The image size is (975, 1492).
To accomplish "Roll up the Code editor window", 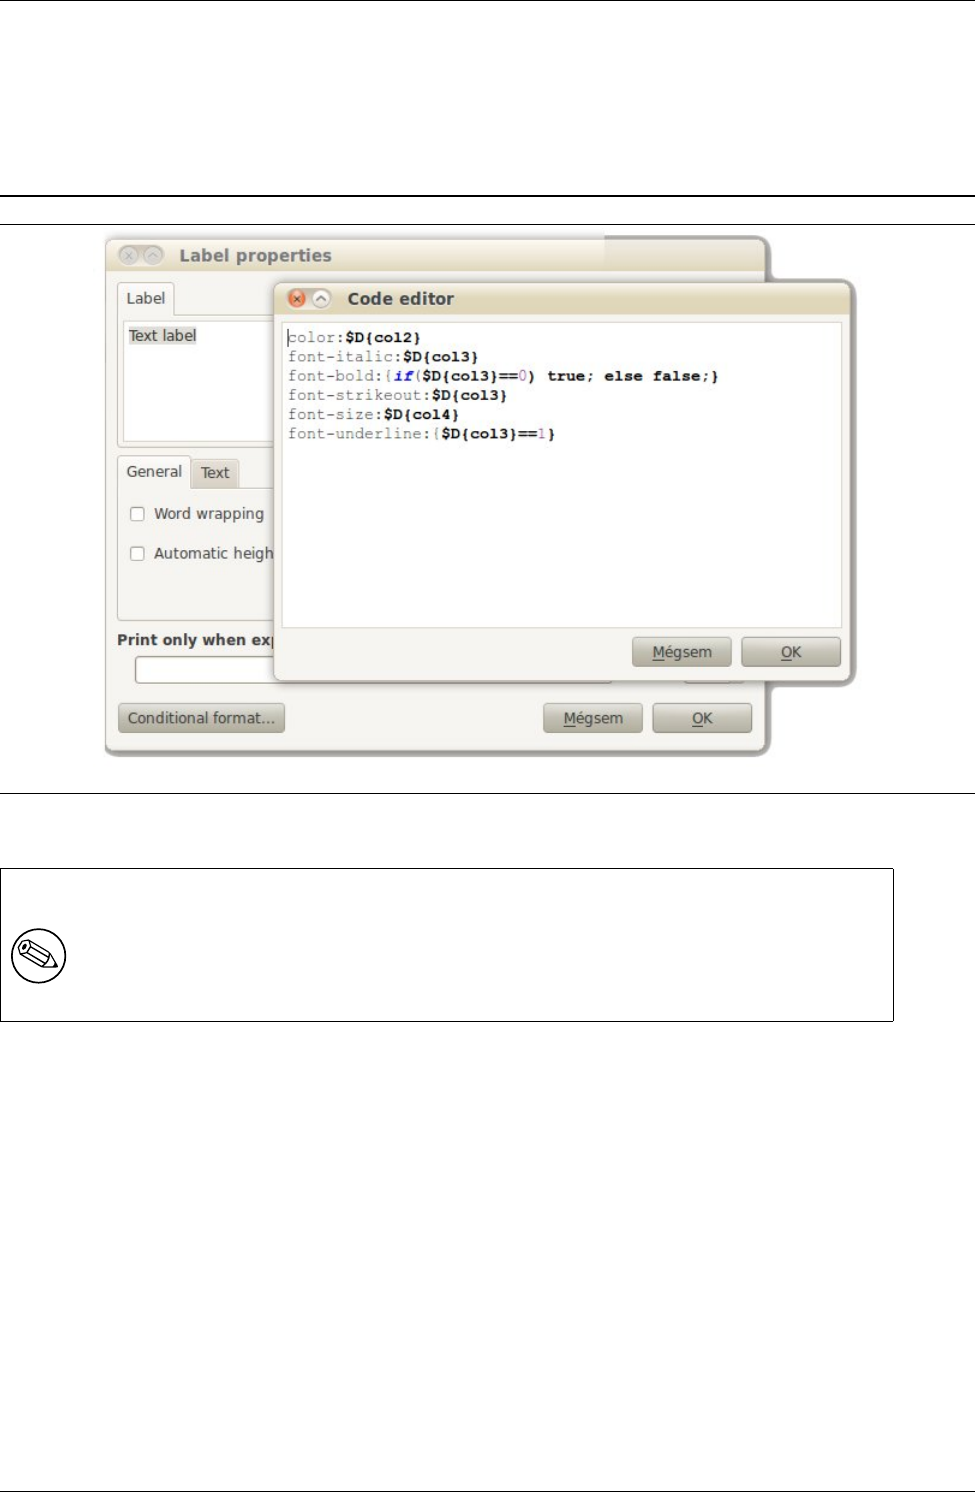I will [321, 298].
